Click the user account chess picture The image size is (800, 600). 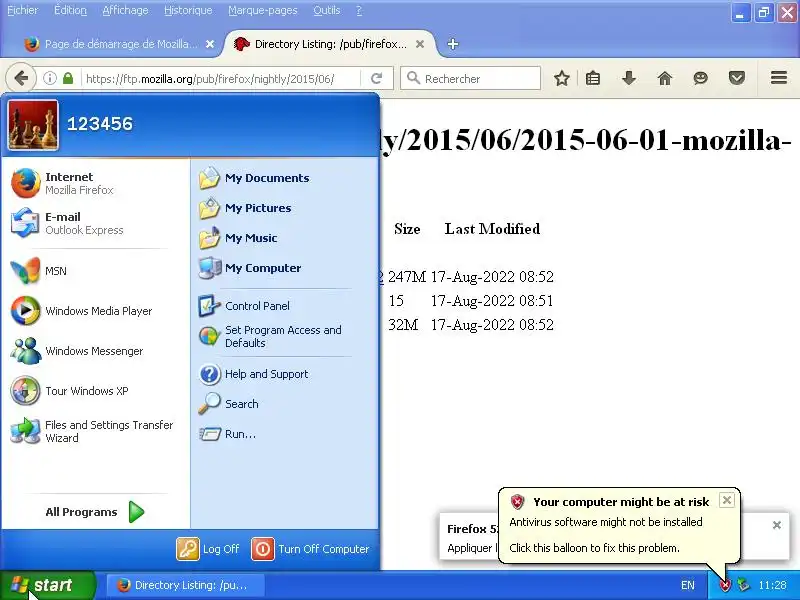click(33, 126)
